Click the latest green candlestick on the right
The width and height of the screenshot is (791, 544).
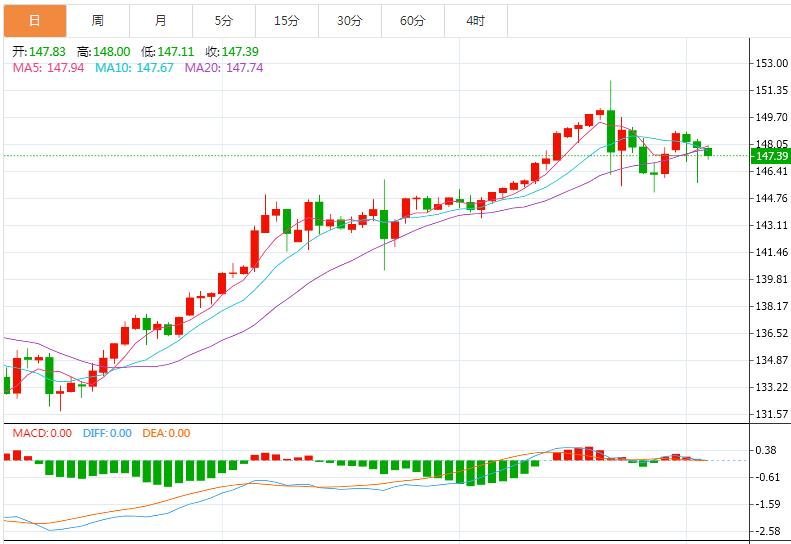click(x=708, y=152)
